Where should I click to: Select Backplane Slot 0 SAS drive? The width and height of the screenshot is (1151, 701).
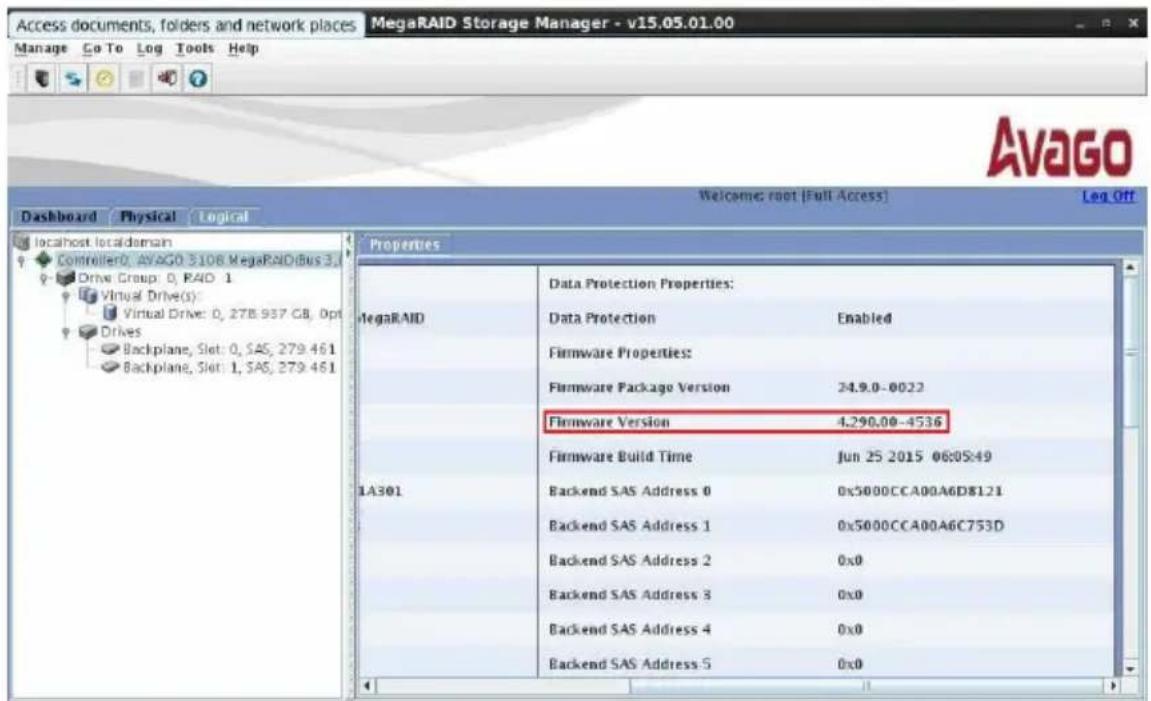coord(229,349)
